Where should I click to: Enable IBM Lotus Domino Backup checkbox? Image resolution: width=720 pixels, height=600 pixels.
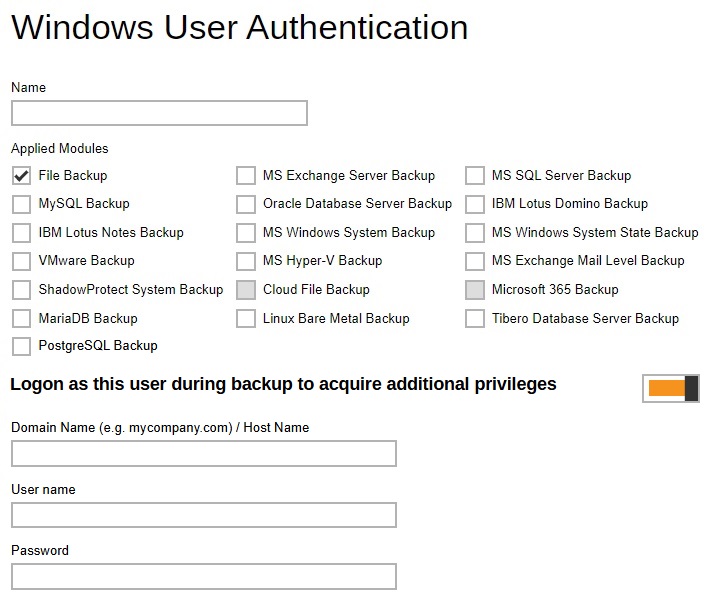tap(475, 204)
